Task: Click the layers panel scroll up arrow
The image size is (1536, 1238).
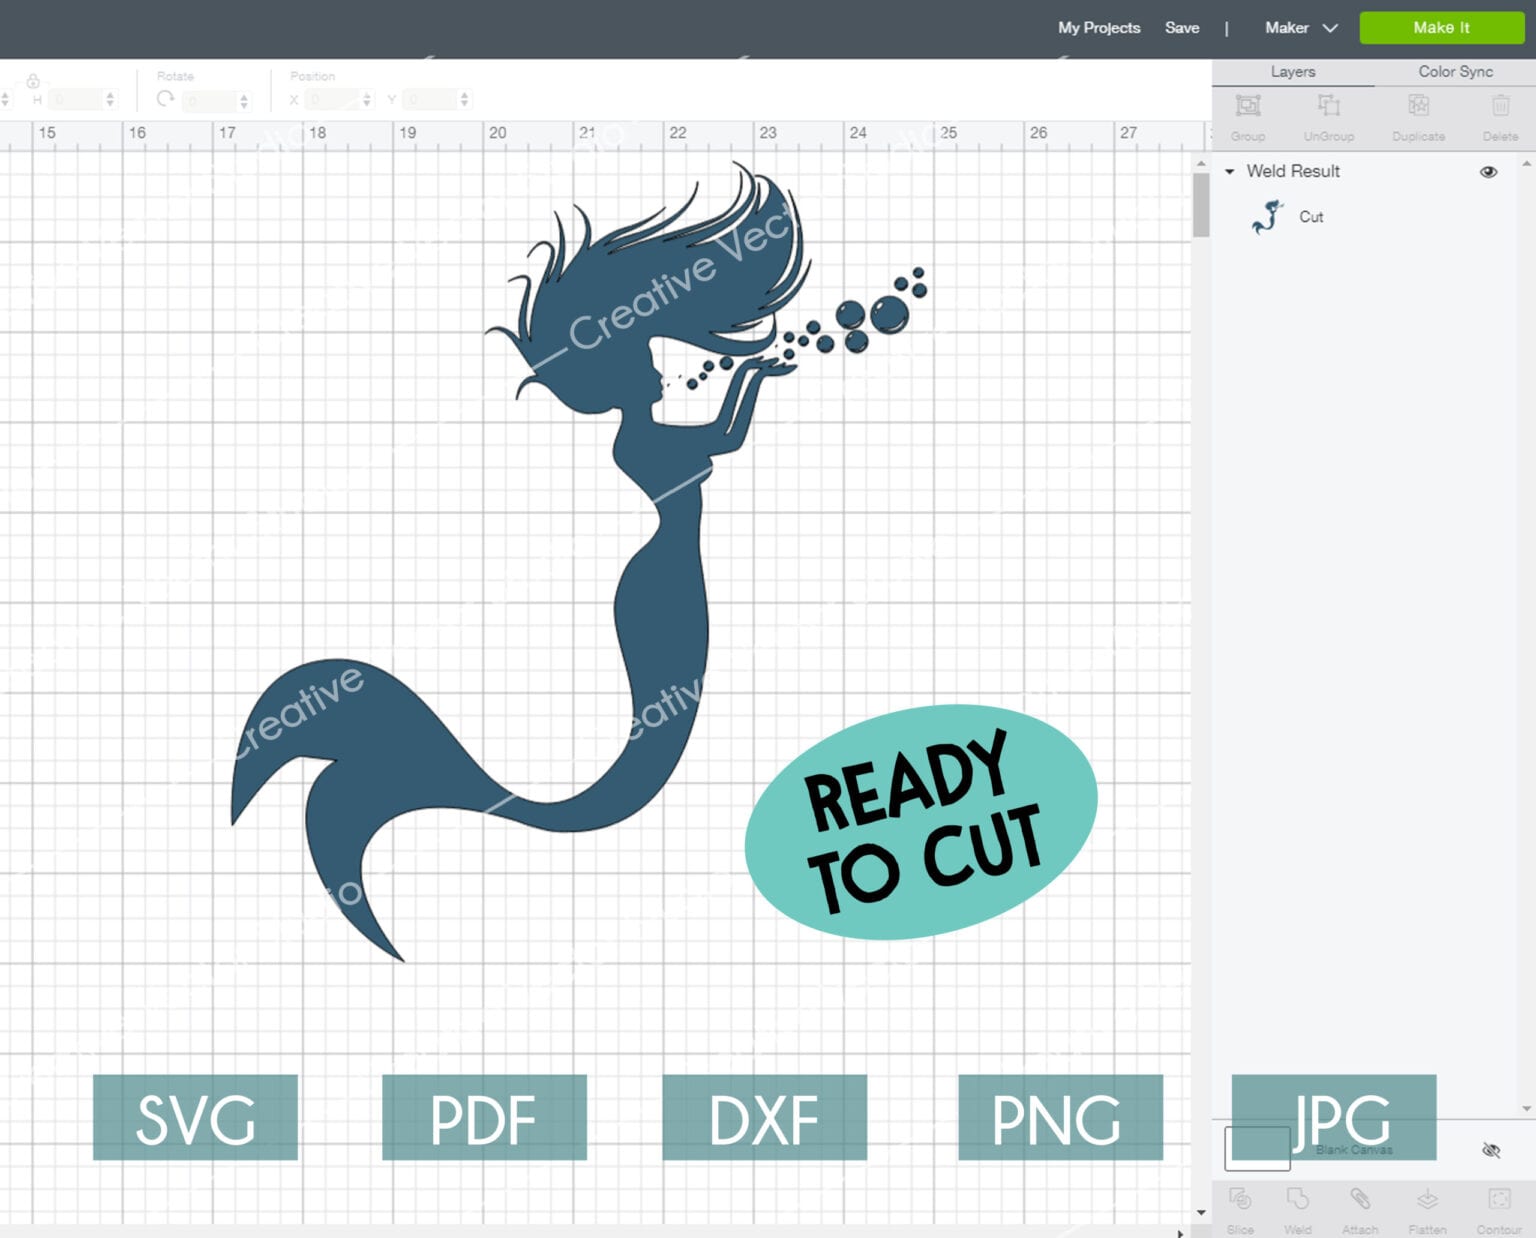Action: [1526, 163]
